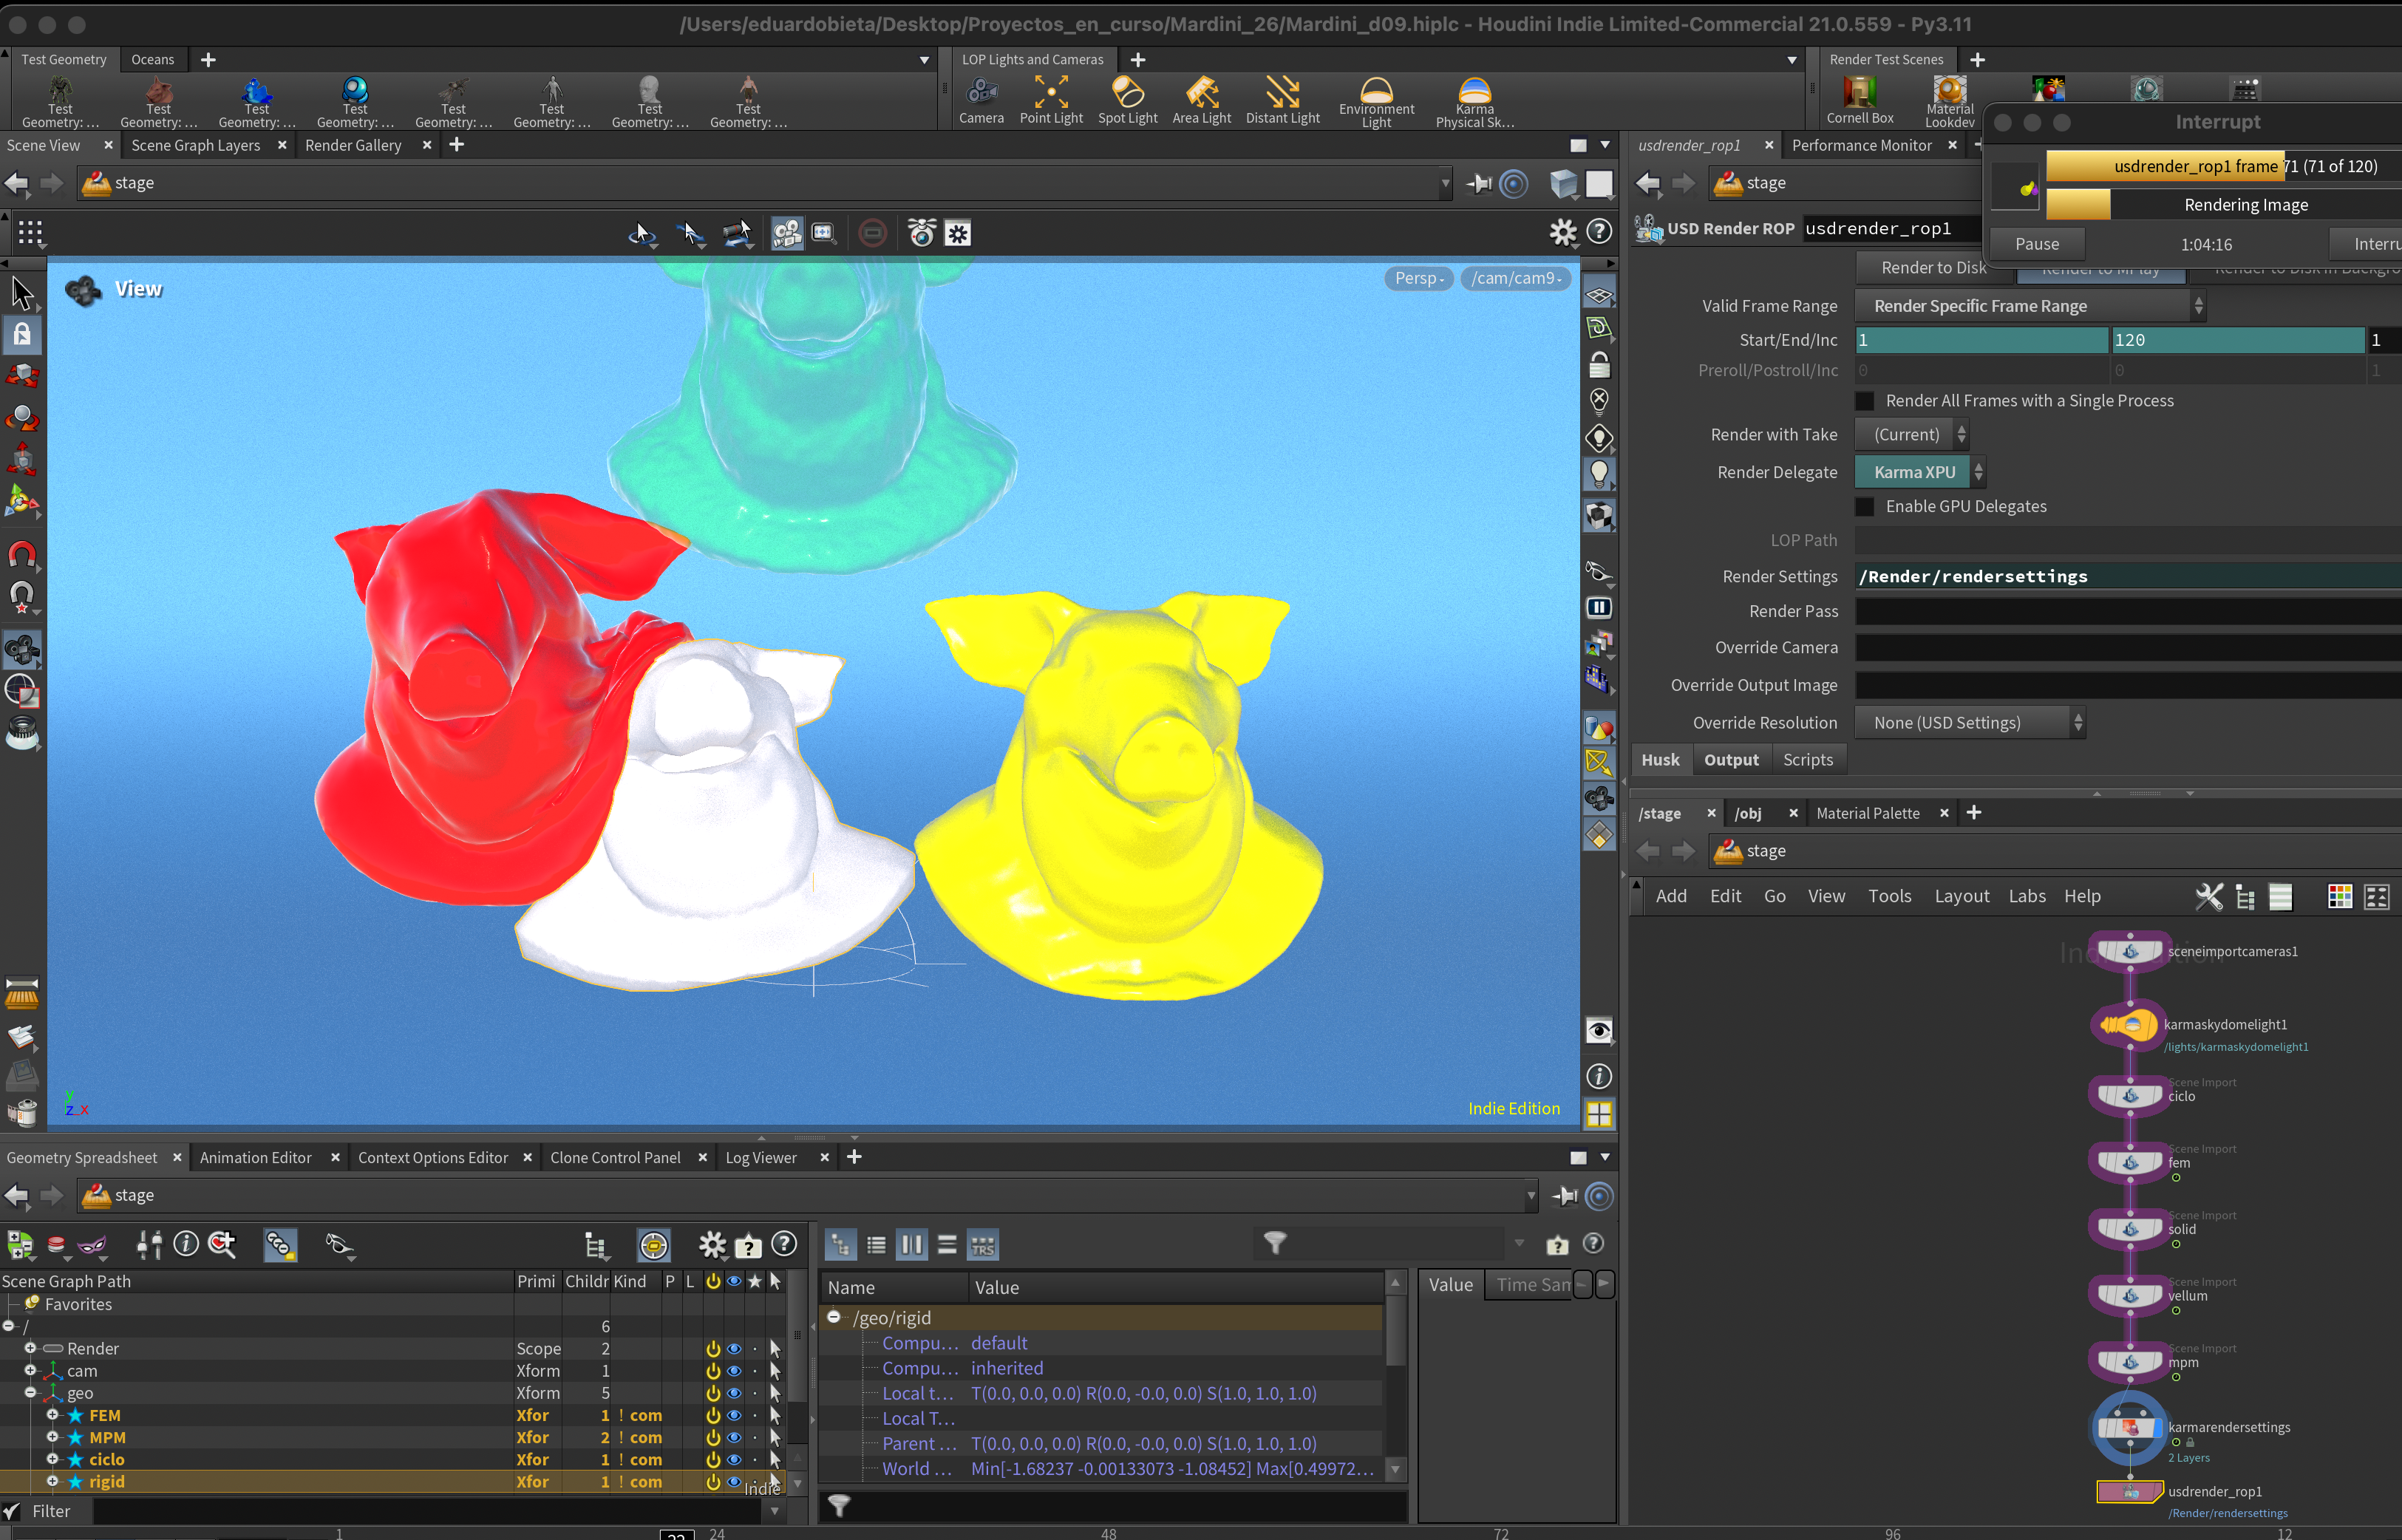Click the karmaskydomelight1 node icon
This screenshot has height=1540, width=2402.
[2129, 1025]
